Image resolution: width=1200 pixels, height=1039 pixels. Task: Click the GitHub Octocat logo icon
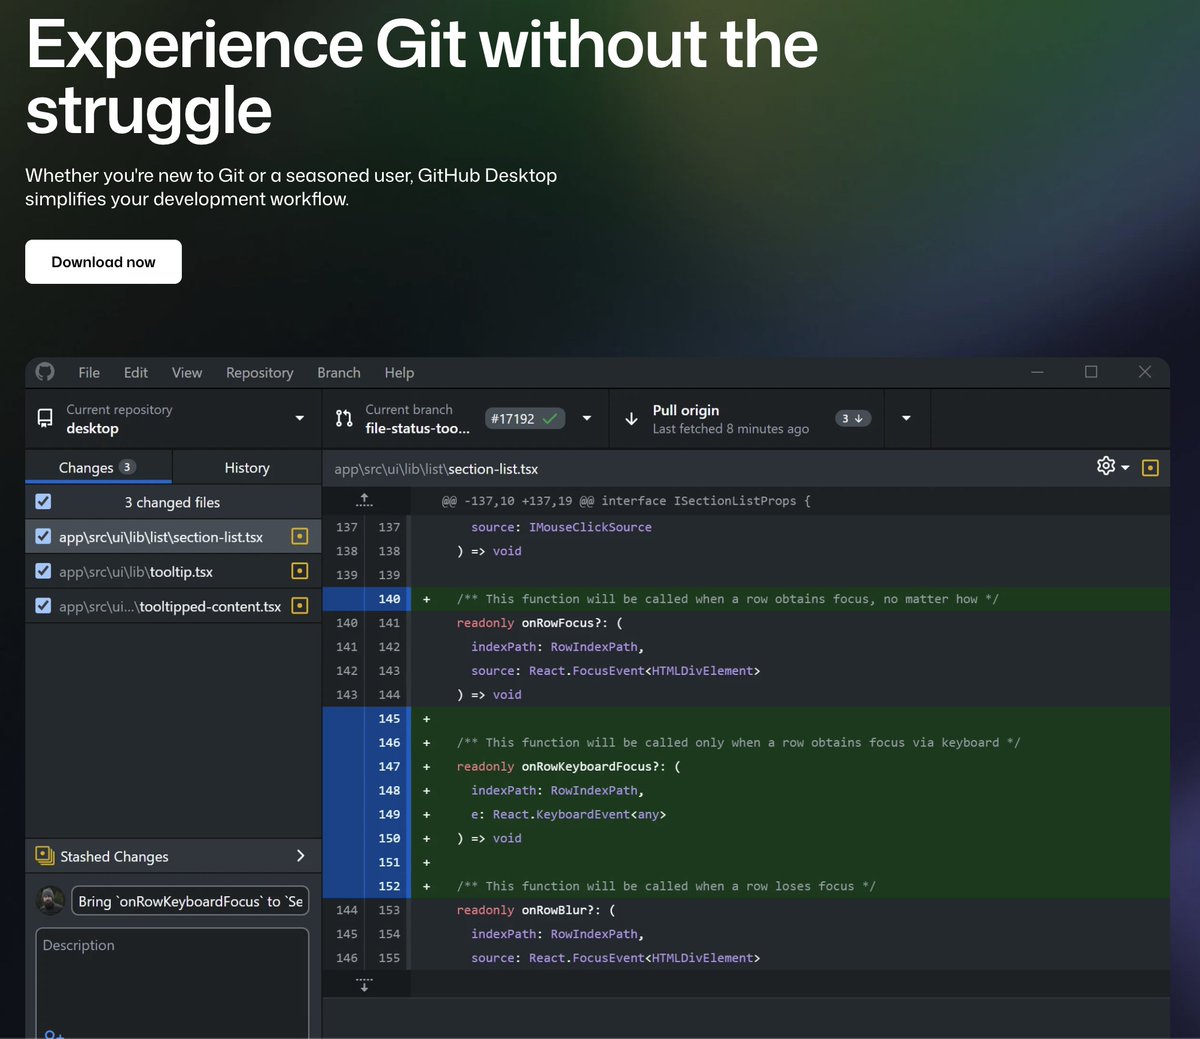45,372
